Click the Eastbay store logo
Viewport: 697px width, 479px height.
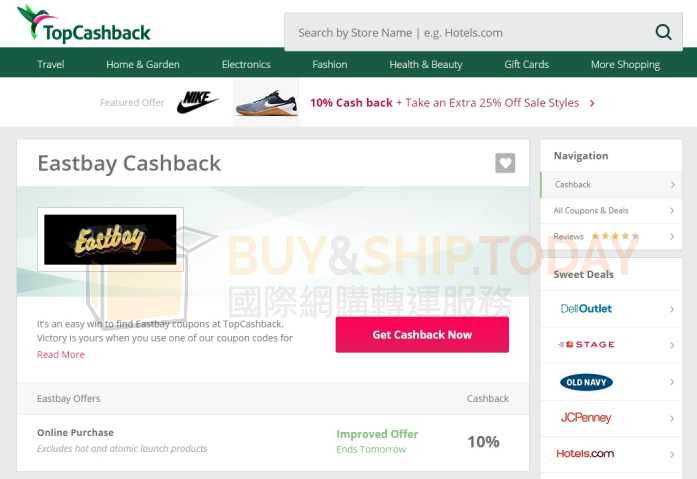(x=110, y=240)
